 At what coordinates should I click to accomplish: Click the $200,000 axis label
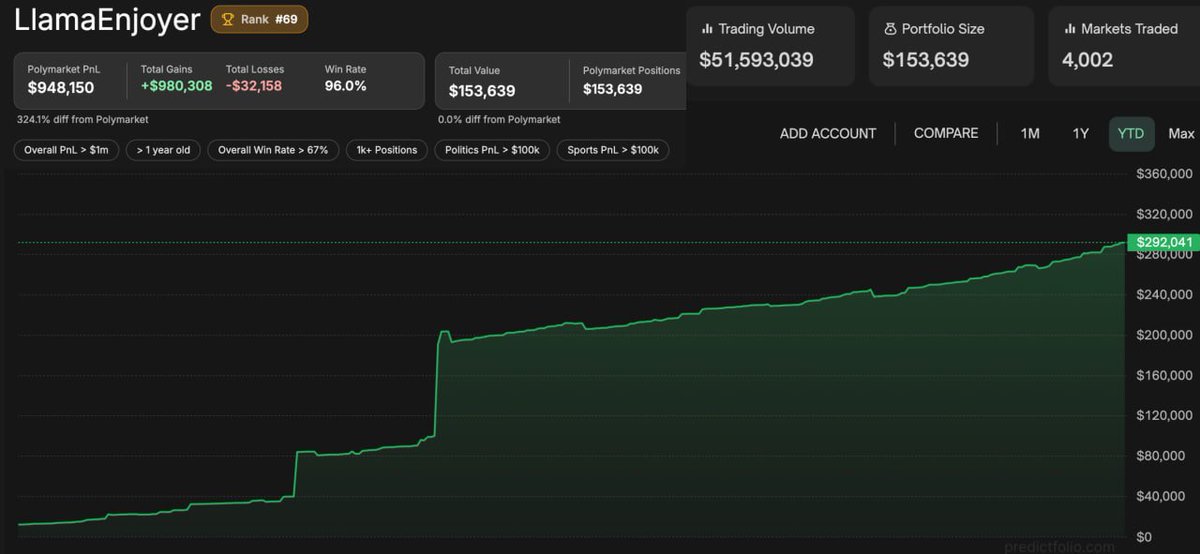1165,335
